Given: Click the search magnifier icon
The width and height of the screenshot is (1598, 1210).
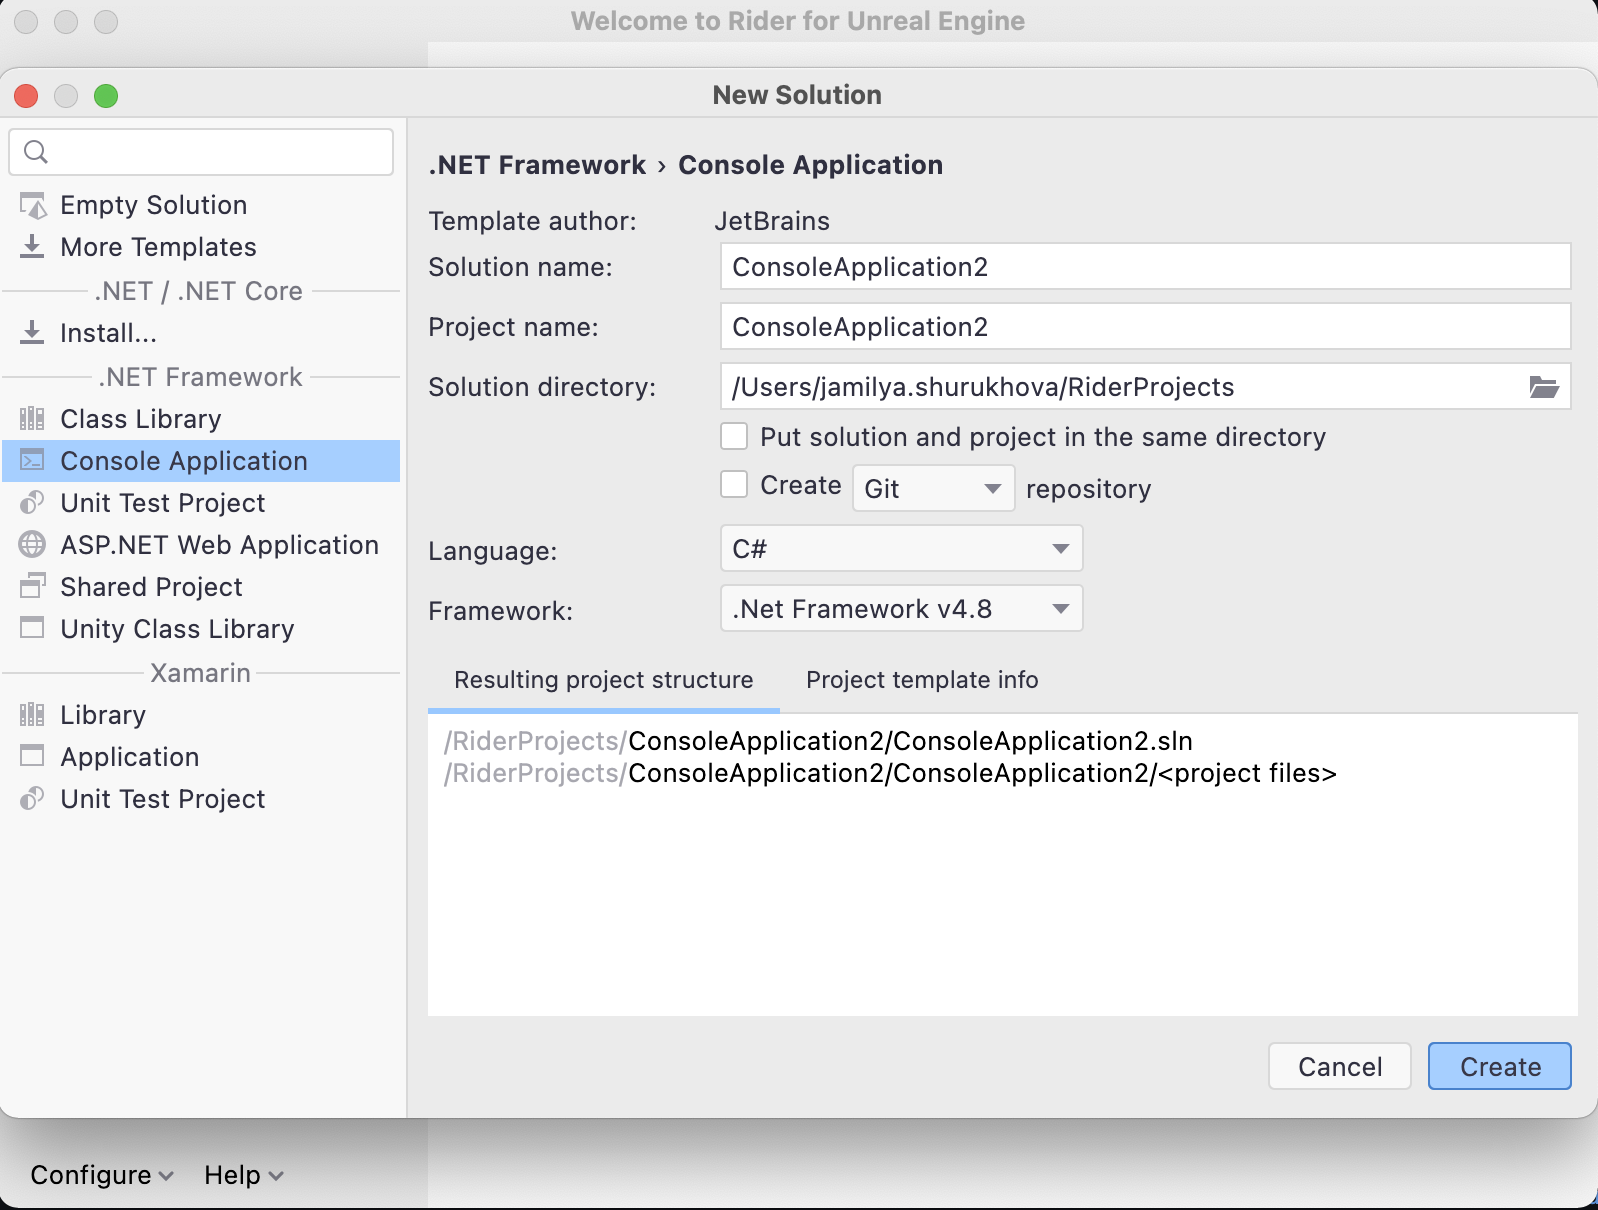Looking at the screenshot, I should click(36, 152).
